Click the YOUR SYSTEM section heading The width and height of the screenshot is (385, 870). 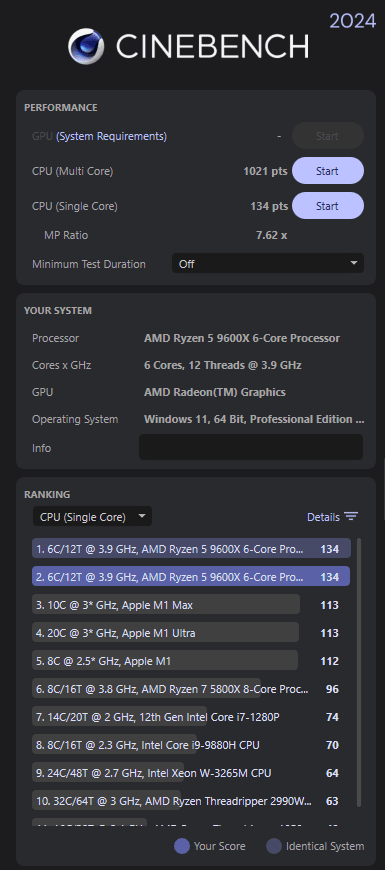(x=58, y=311)
